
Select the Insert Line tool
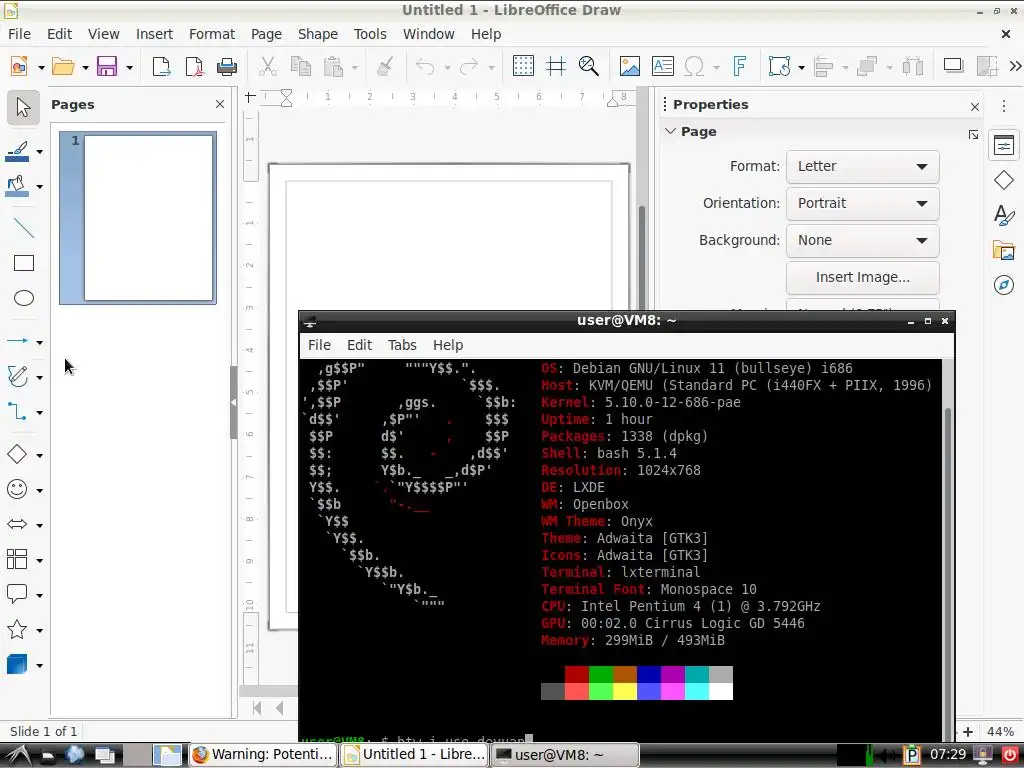coord(24,228)
